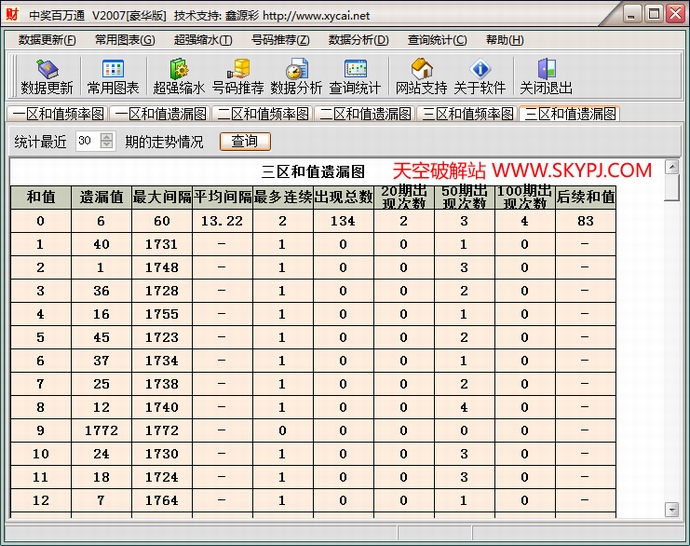Select the 三区和值频率图 tab
The height and width of the screenshot is (546, 690).
click(467, 114)
